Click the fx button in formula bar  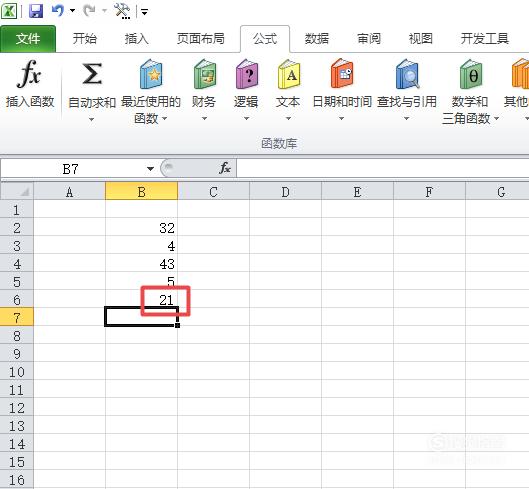click(225, 168)
